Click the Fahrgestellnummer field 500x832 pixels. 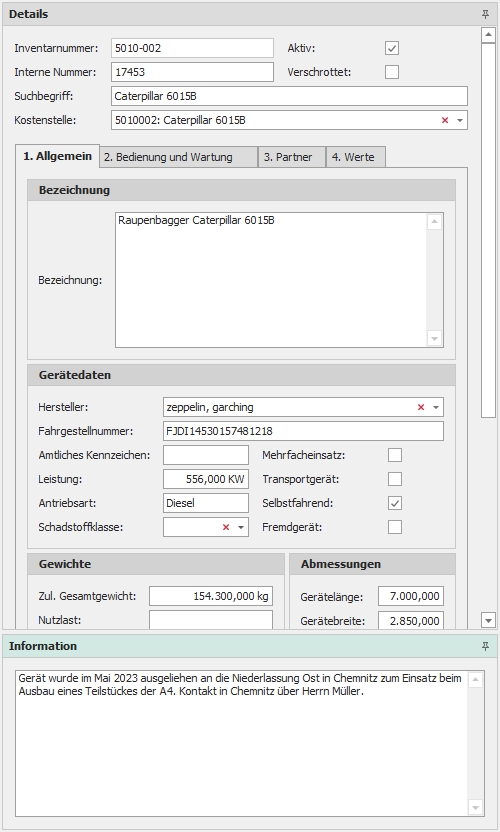(304, 431)
